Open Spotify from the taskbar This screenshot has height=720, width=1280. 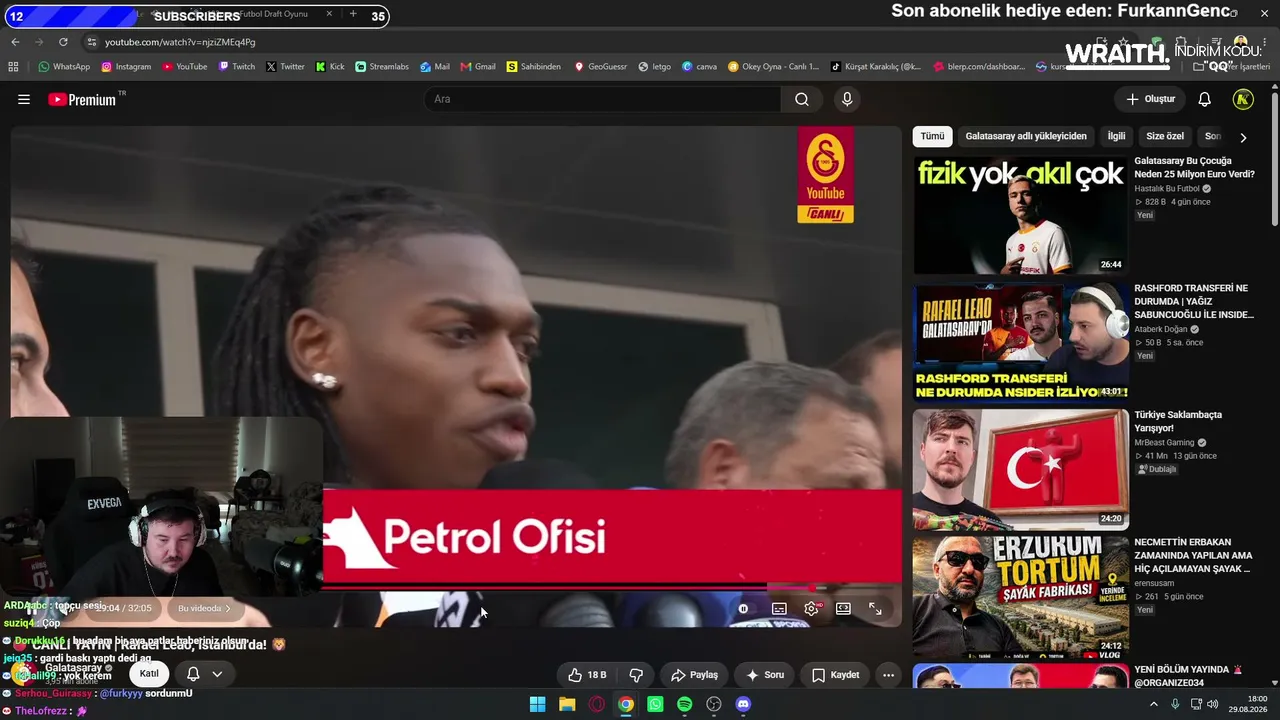point(684,704)
